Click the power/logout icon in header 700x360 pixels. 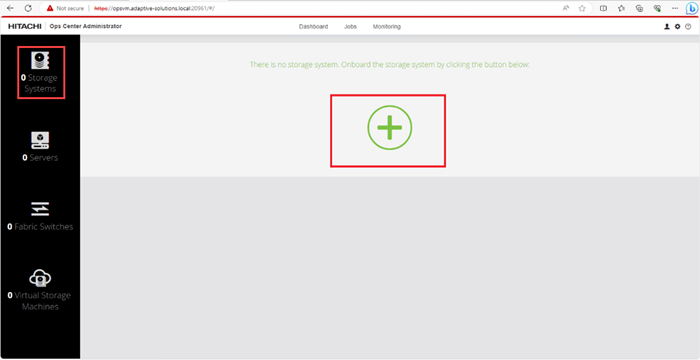tap(688, 27)
